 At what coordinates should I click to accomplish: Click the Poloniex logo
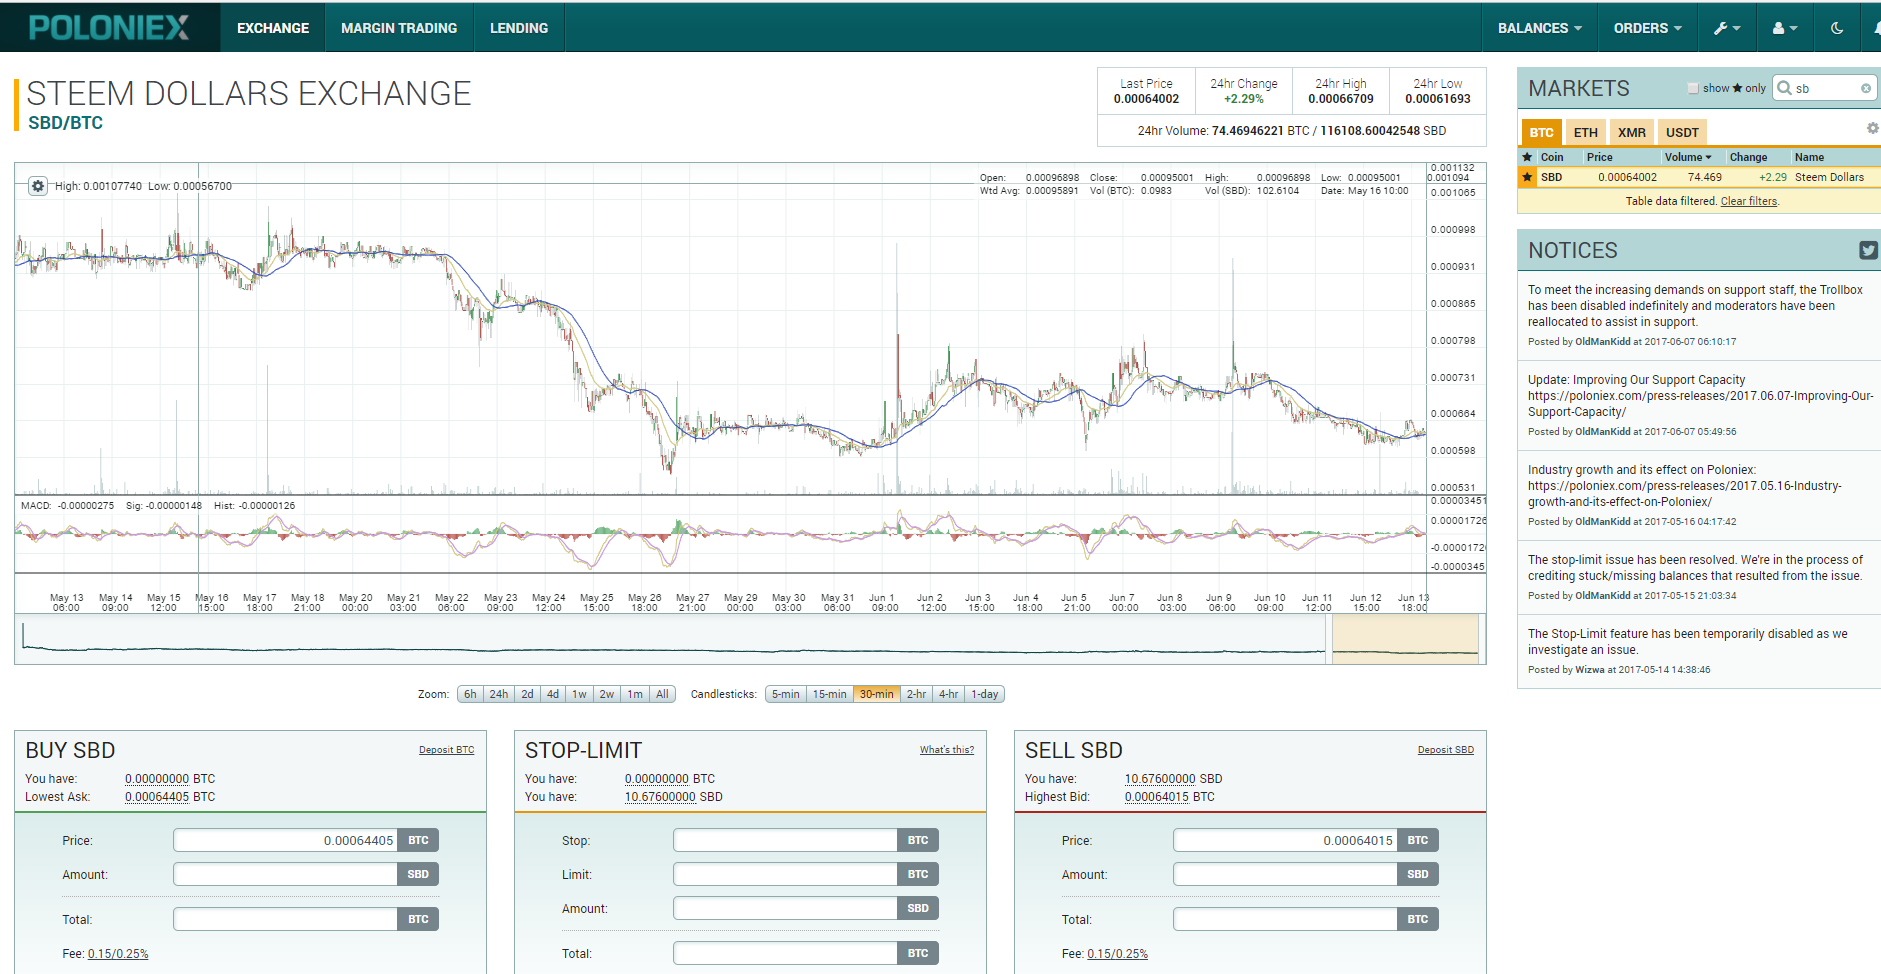coord(109,28)
